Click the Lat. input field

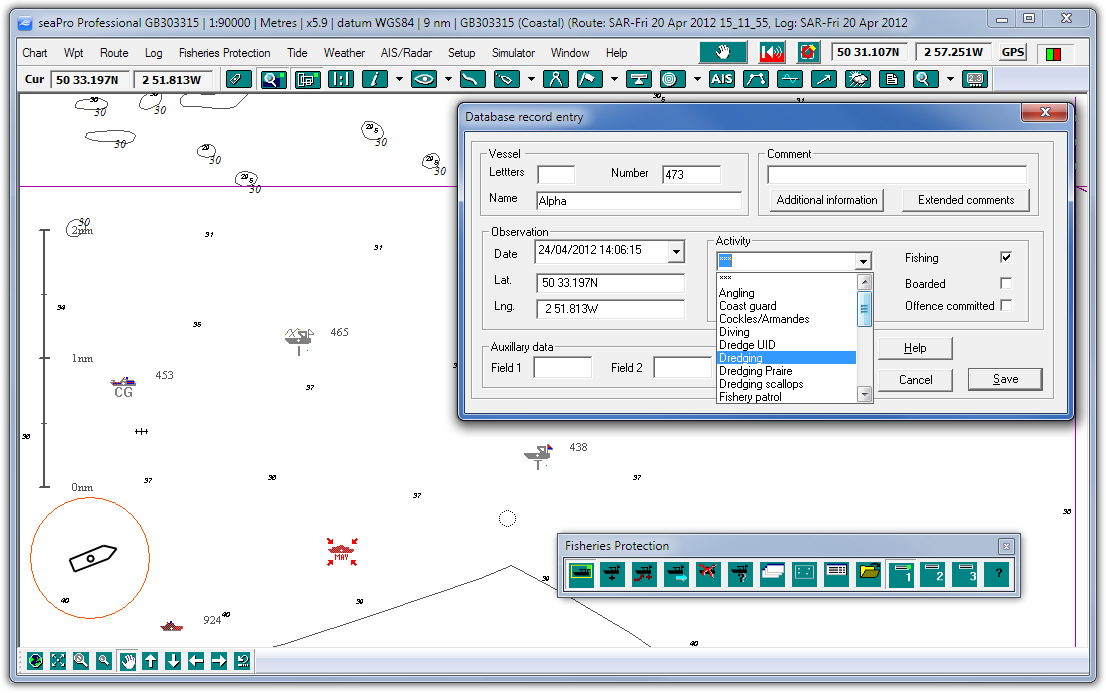pyautogui.click(x=610, y=283)
